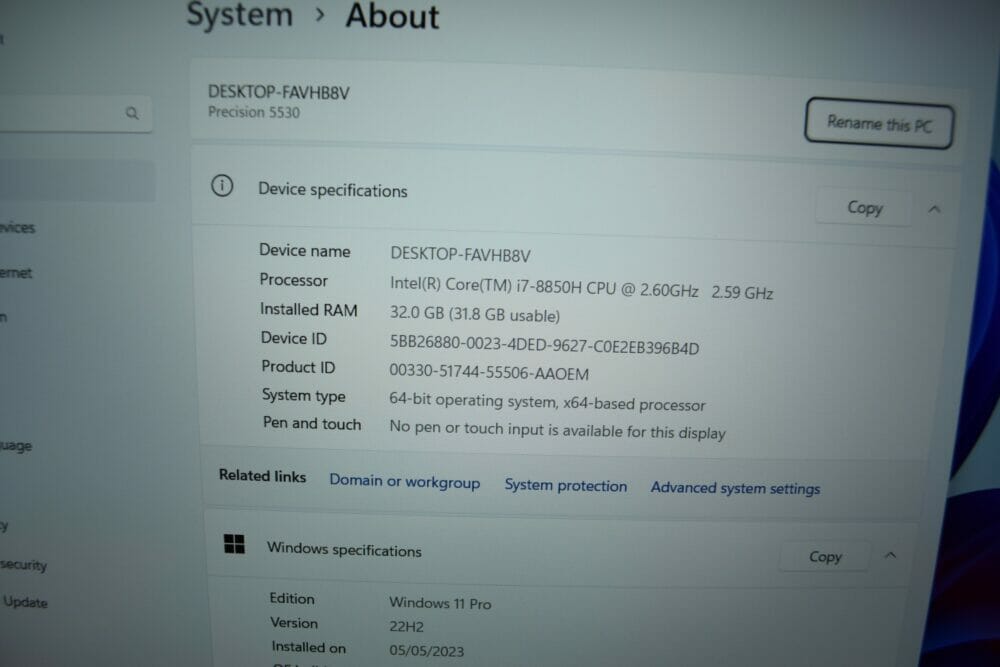Click the Installed RAM label
Screen dimensions: 1000x667
309,310
